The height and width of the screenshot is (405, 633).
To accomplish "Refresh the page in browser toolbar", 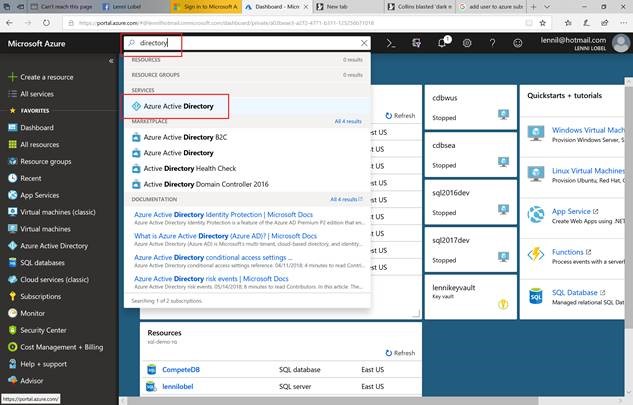I will (x=46, y=23).
